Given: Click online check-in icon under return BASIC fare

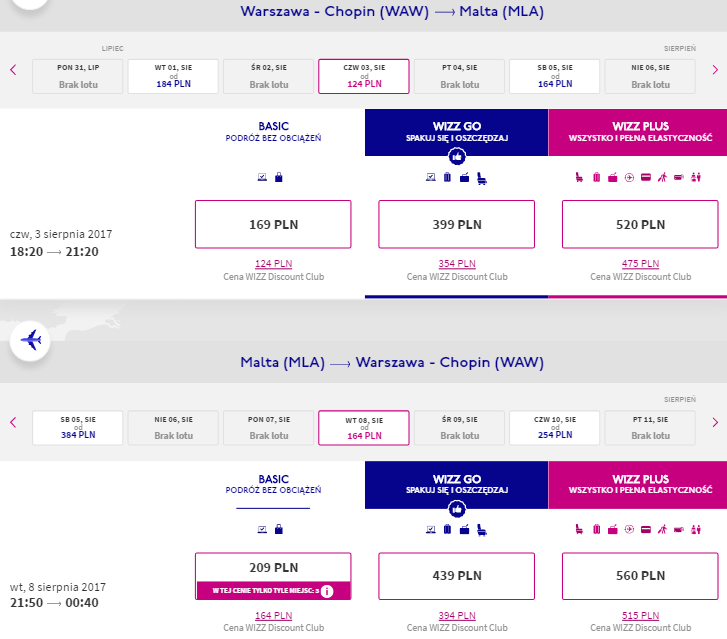Looking at the screenshot, I should tap(262, 529).
